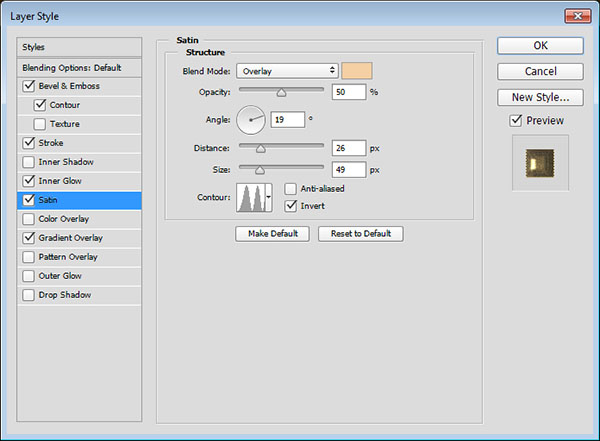Uncheck the Satin effect checkbox

(x=29, y=200)
